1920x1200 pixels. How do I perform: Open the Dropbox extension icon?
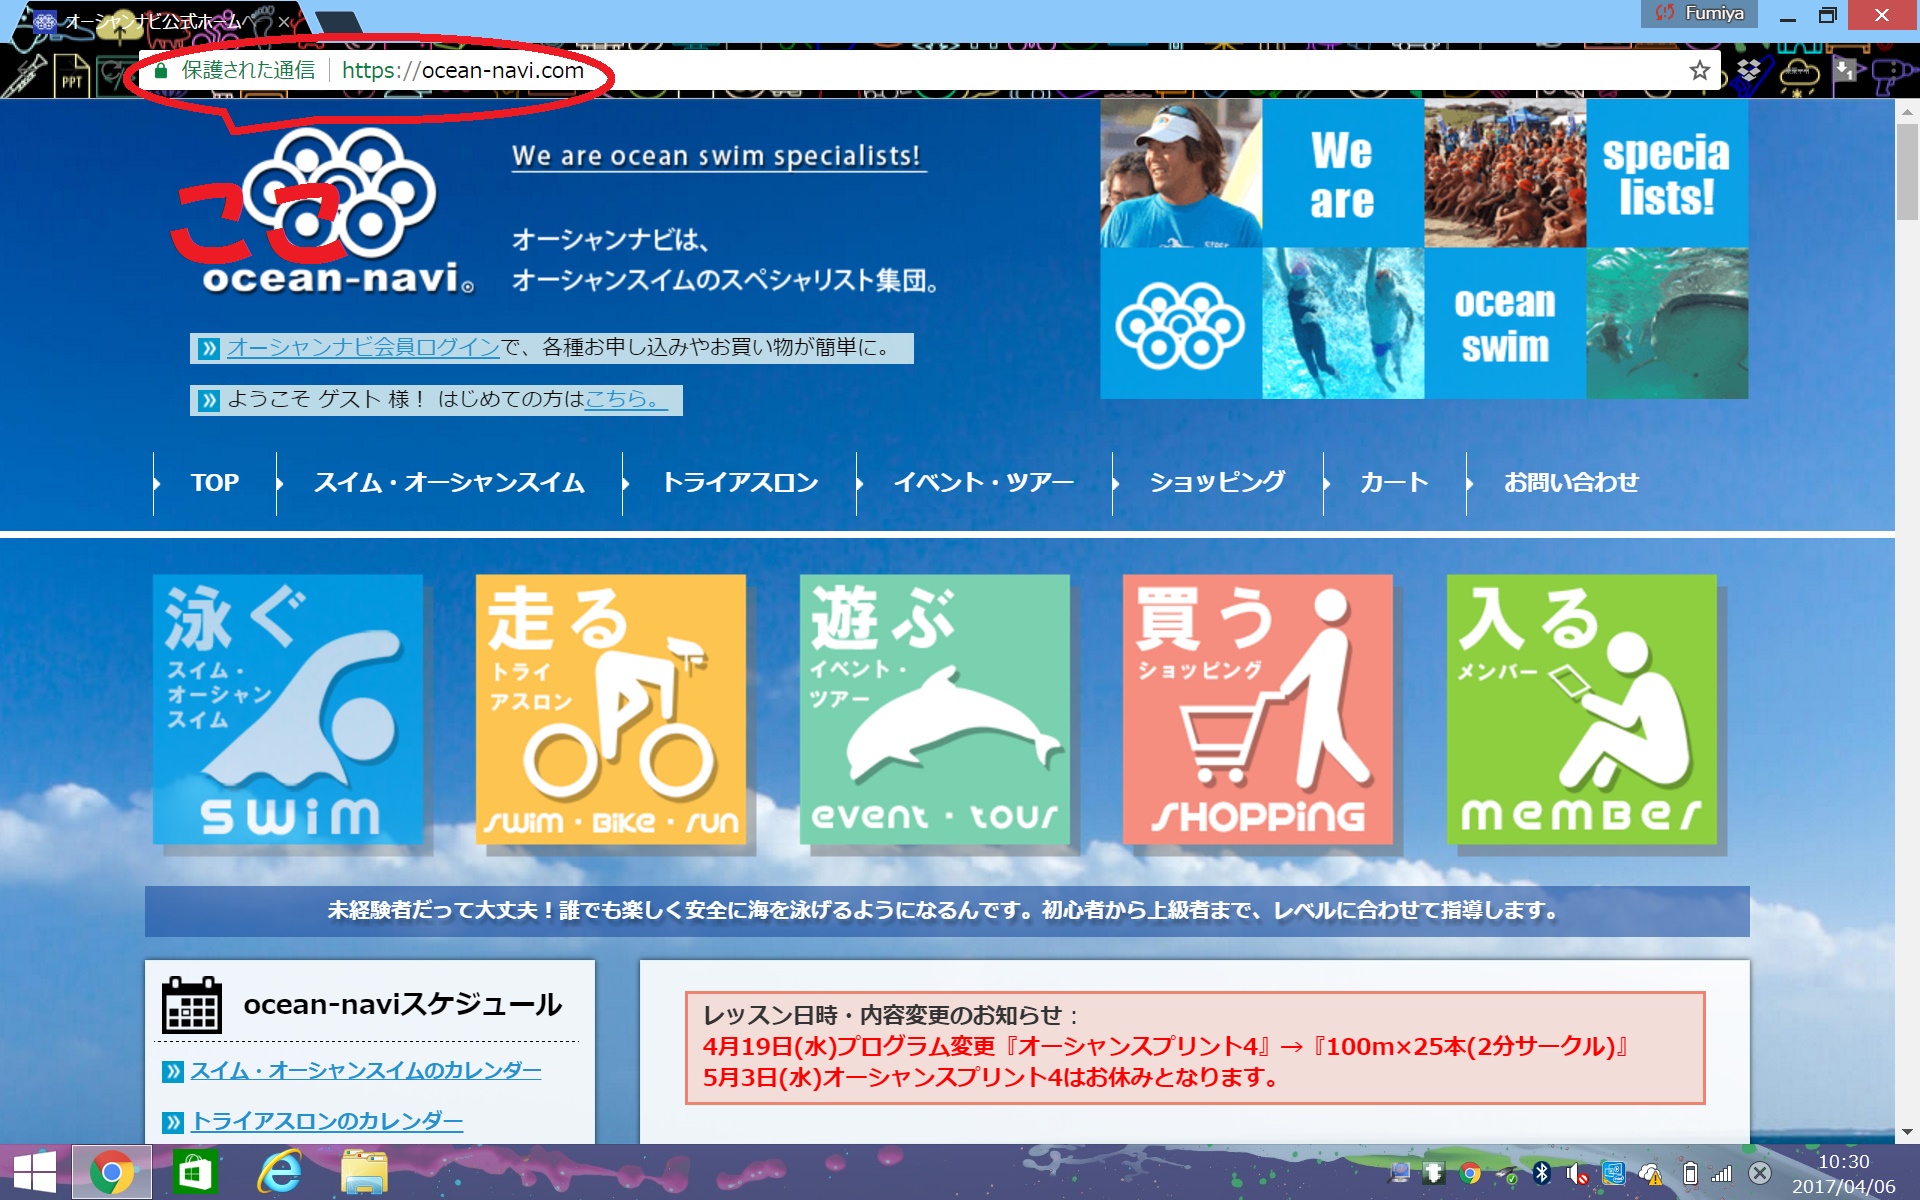(x=1749, y=71)
